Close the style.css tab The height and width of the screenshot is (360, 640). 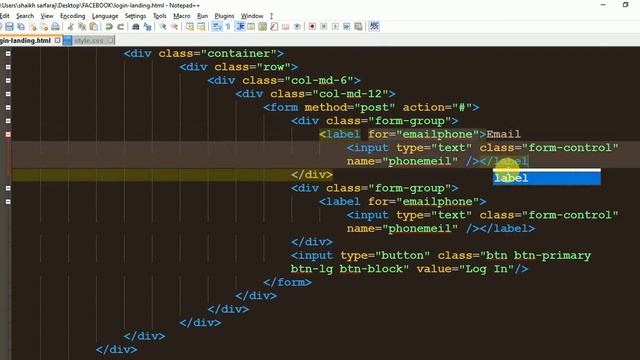click(x=111, y=40)
